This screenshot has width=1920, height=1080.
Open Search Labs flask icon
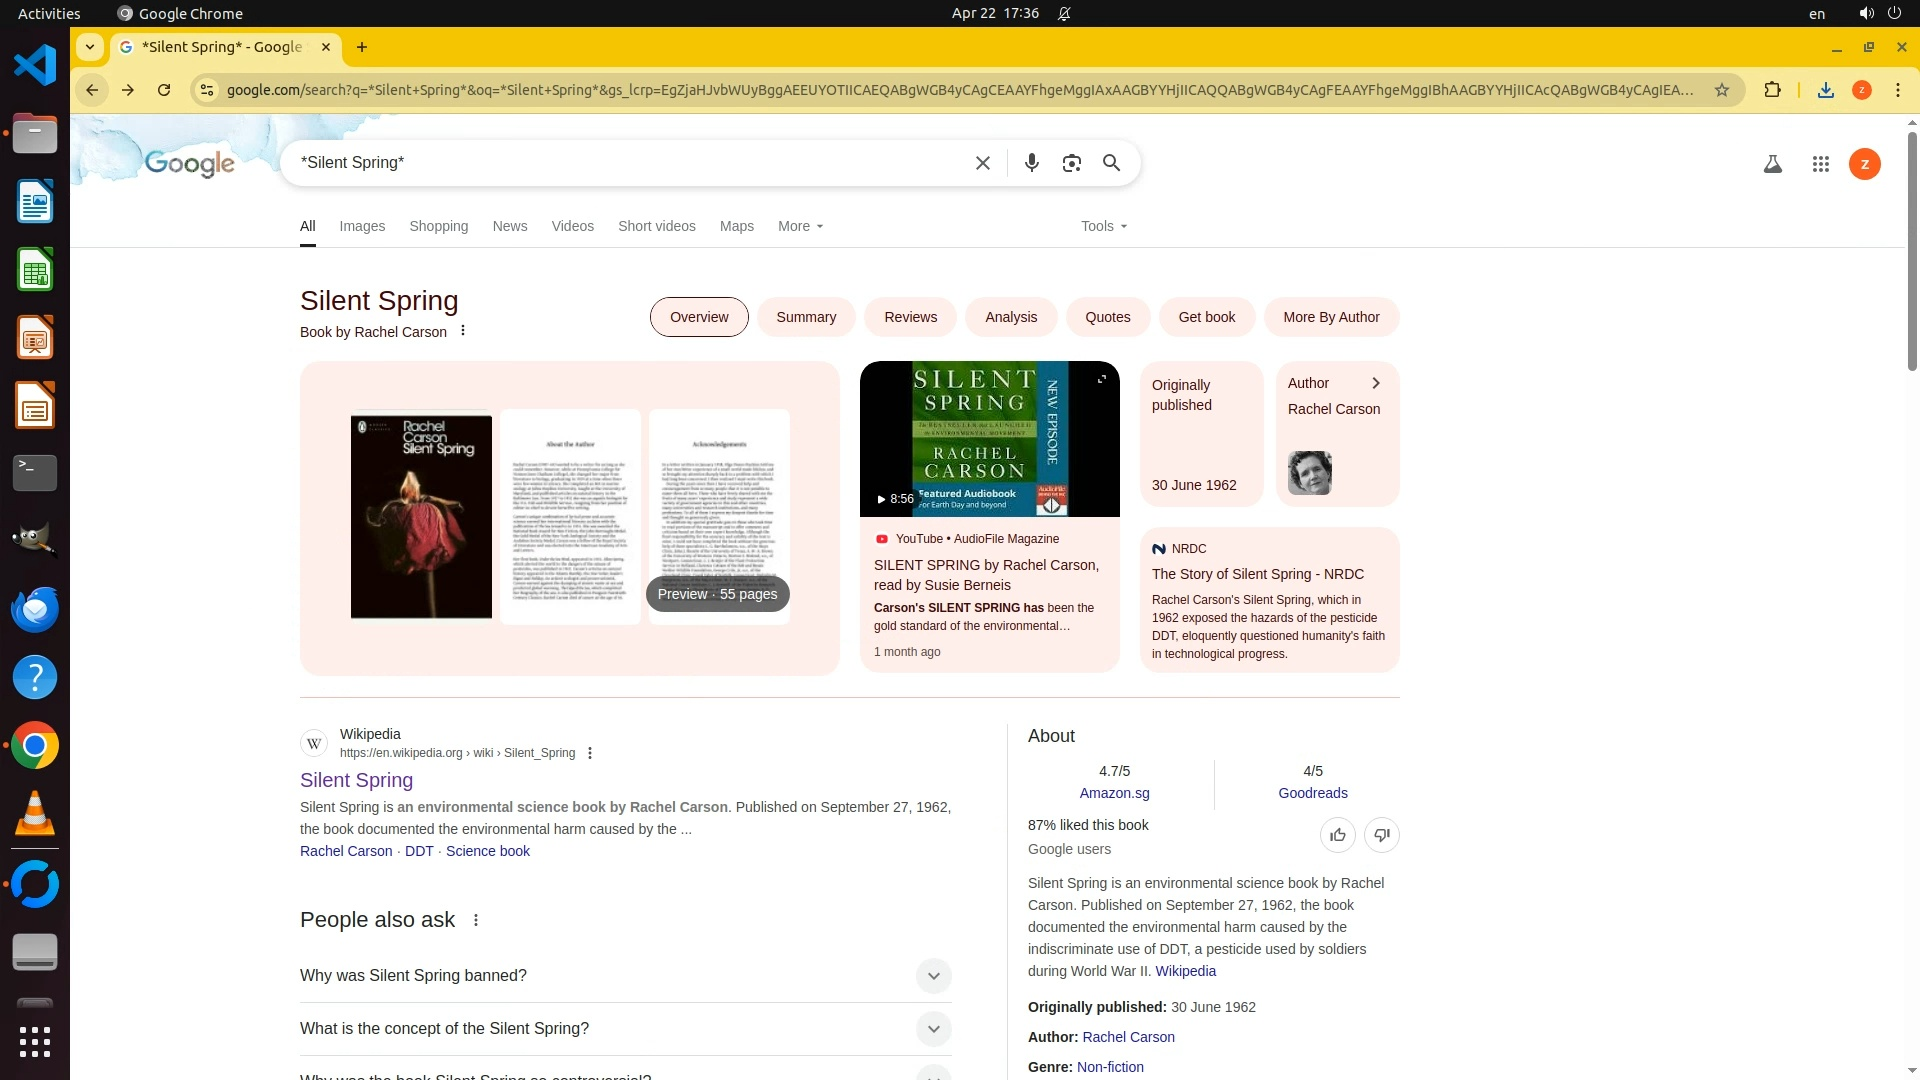click(x=1772, y=164)
